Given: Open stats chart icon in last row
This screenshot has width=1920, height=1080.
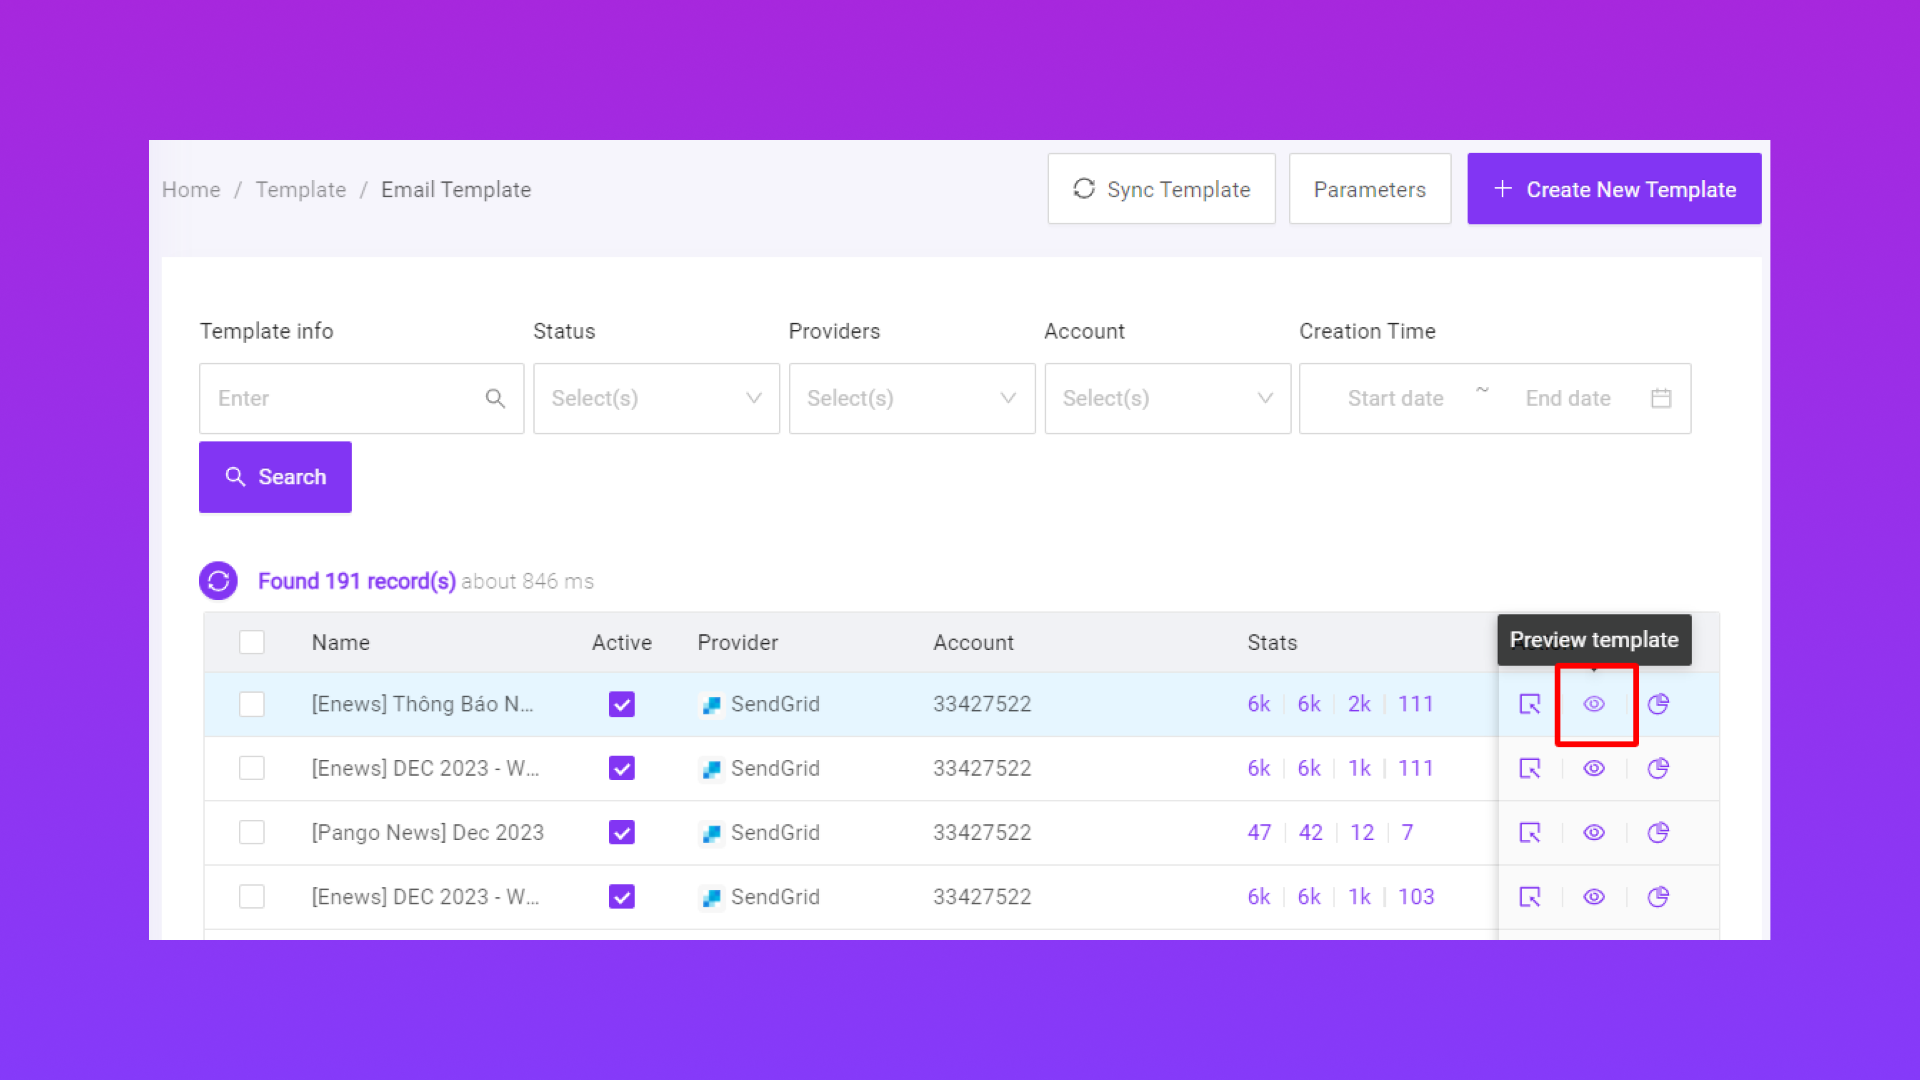Looking at the screenshot, I should [1658, 897].
